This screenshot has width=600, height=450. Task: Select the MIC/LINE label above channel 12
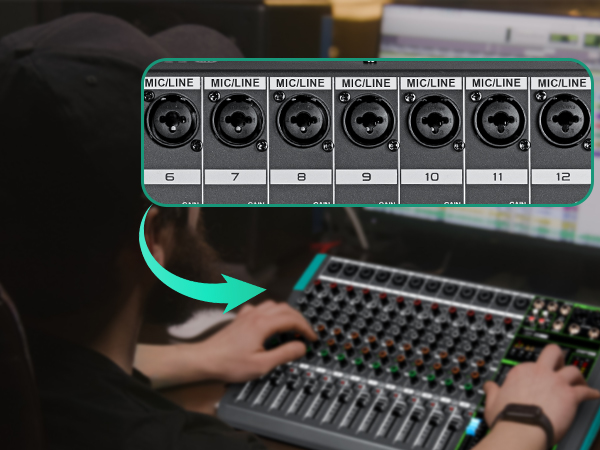coord(561,83)
